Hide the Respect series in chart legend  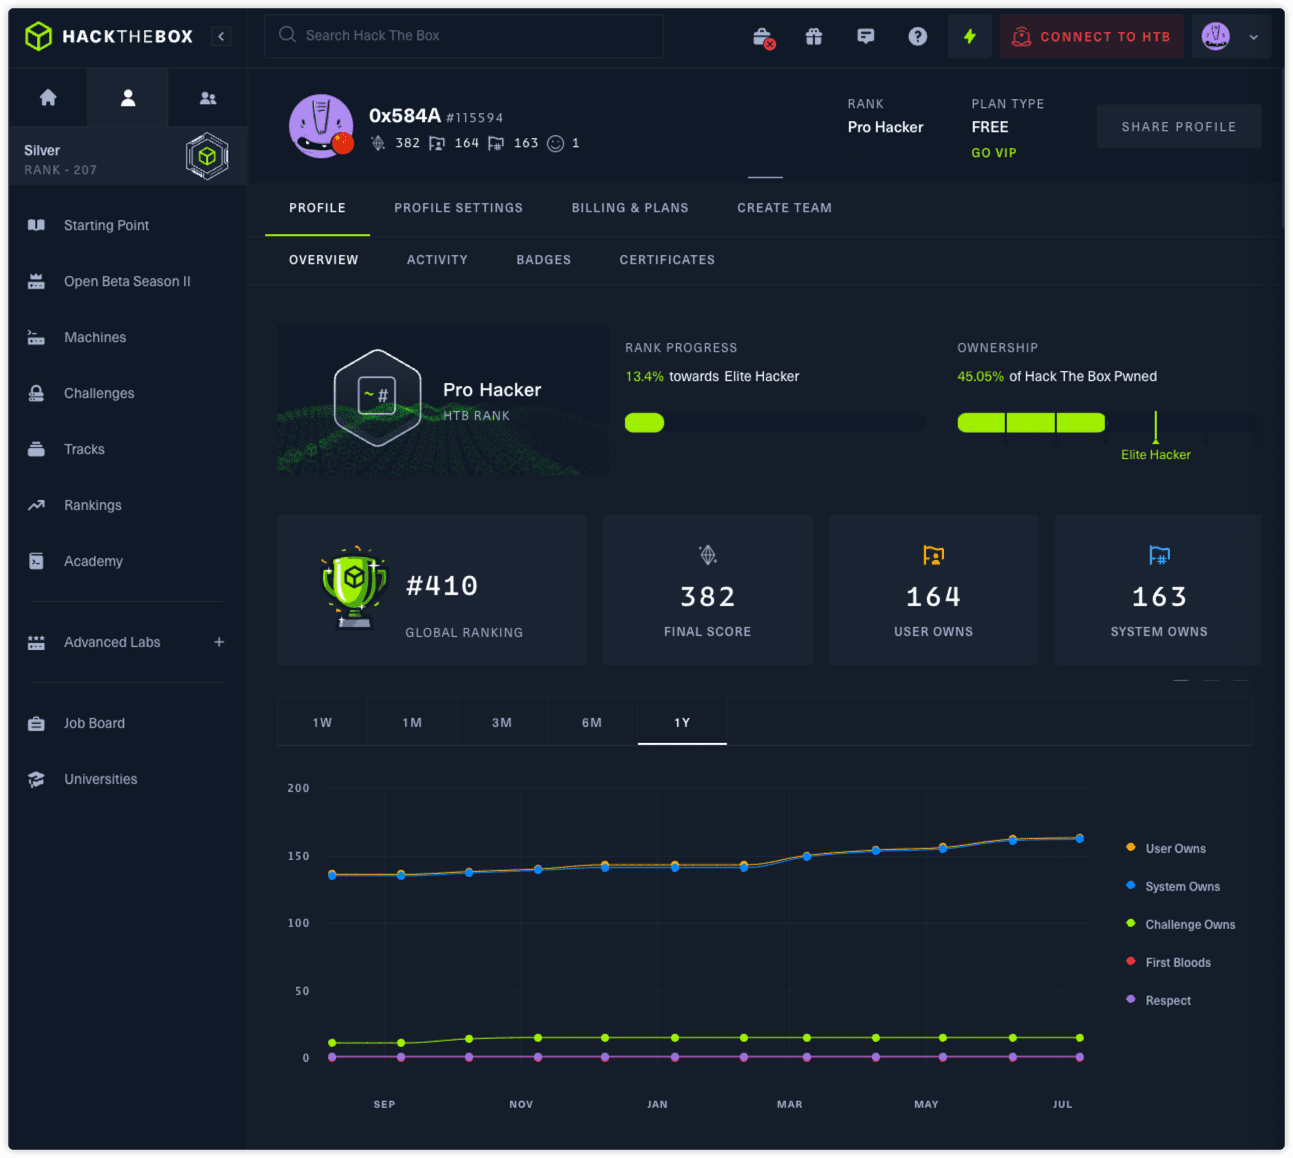(x=1167, y=1001)
